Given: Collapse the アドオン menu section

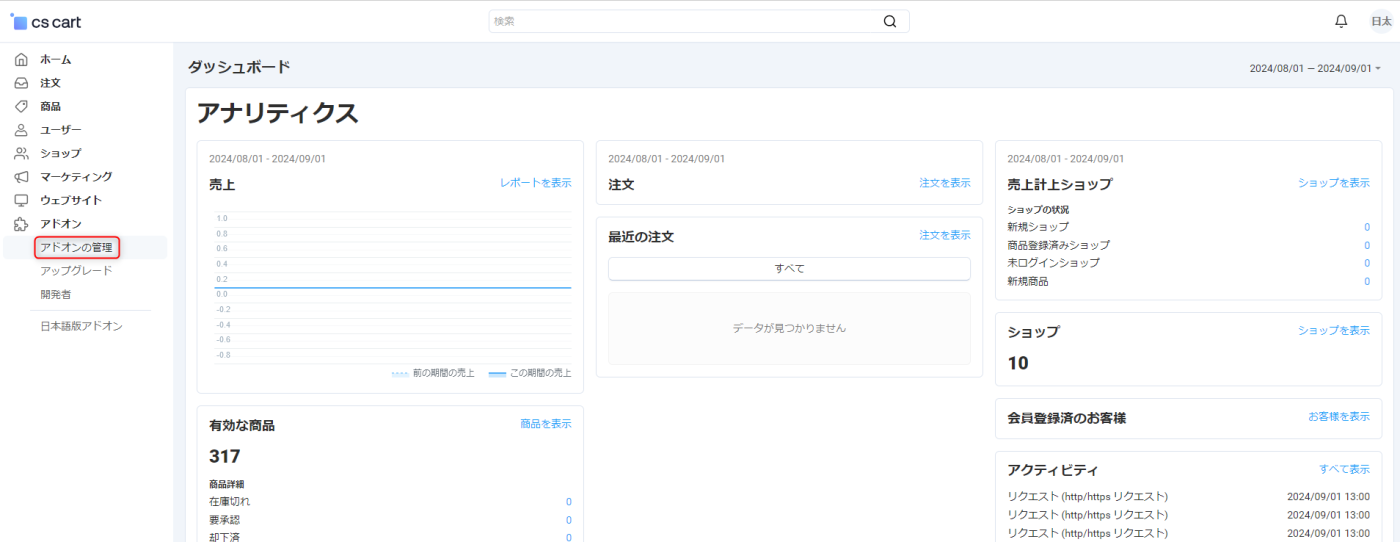Looking at the screenshot, I should 61,224.
